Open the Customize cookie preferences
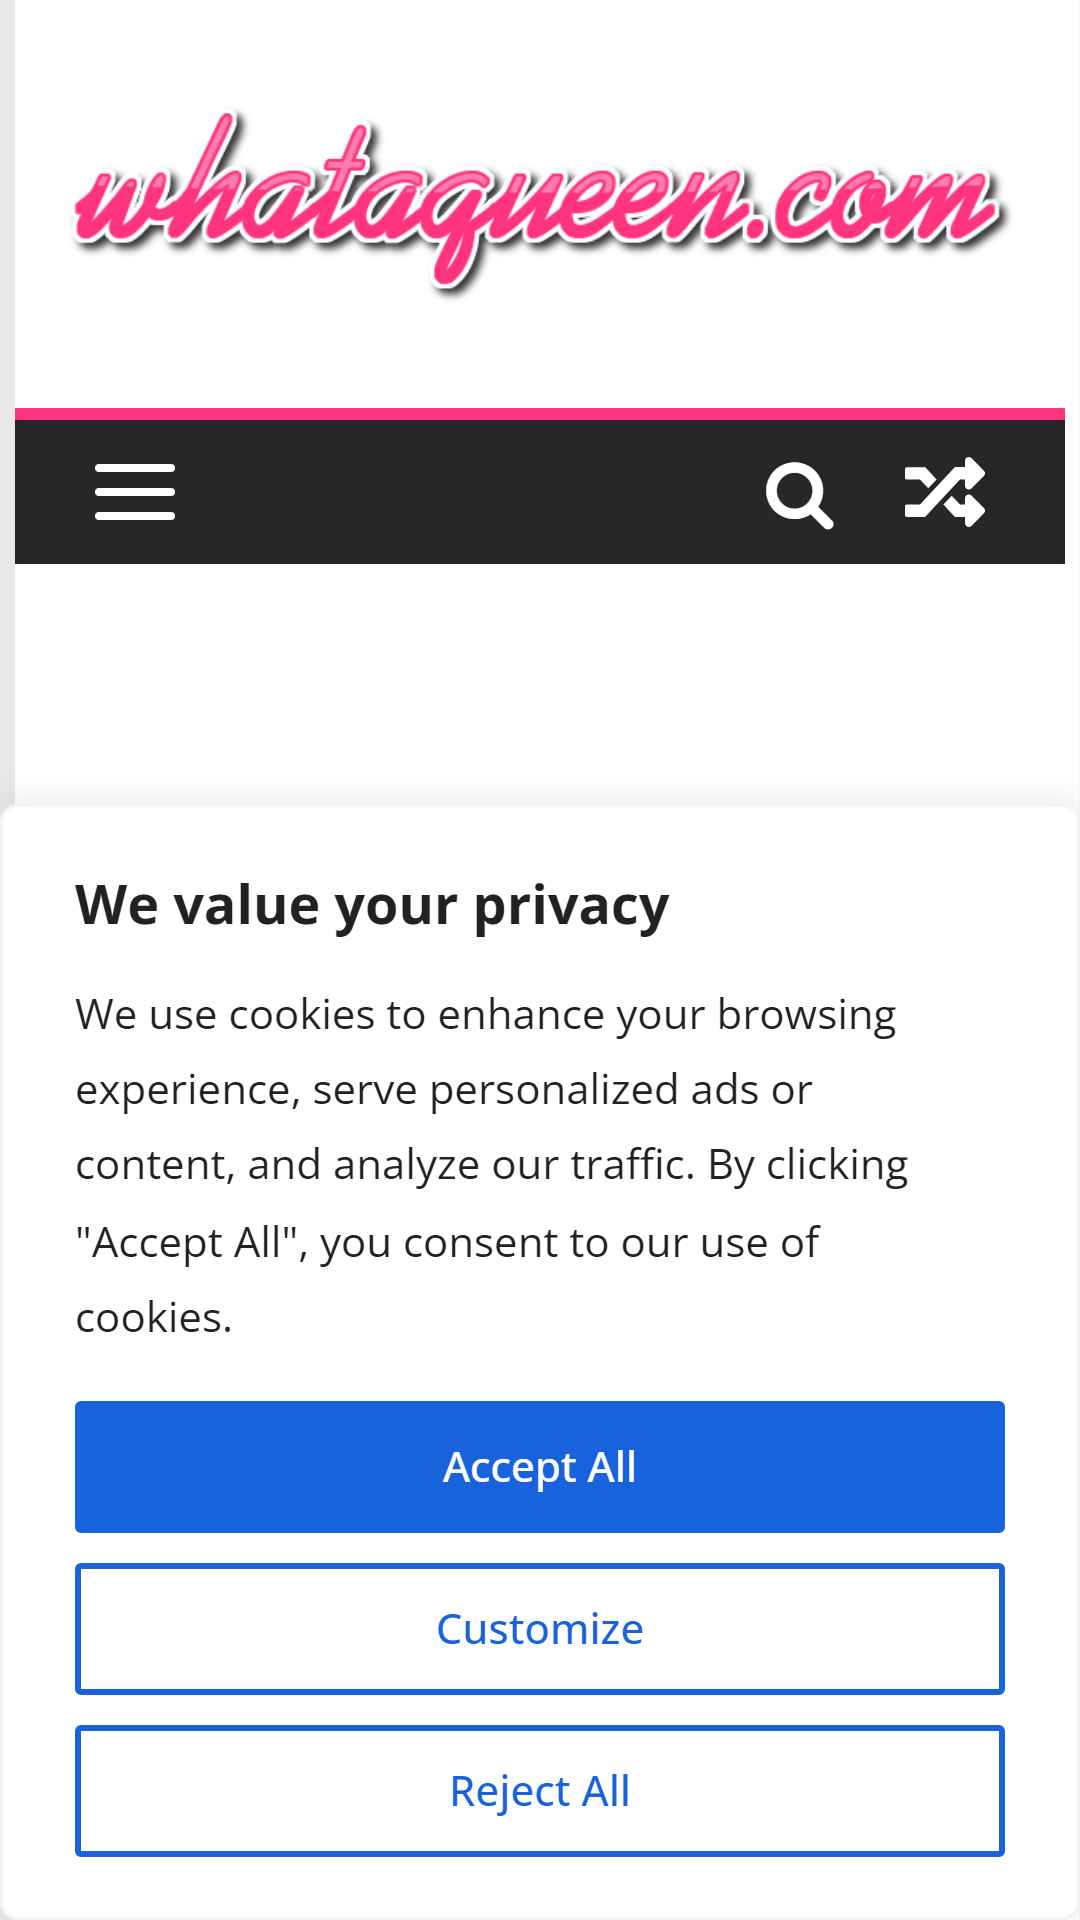 pyautogui.click(x=540, y=1629)
